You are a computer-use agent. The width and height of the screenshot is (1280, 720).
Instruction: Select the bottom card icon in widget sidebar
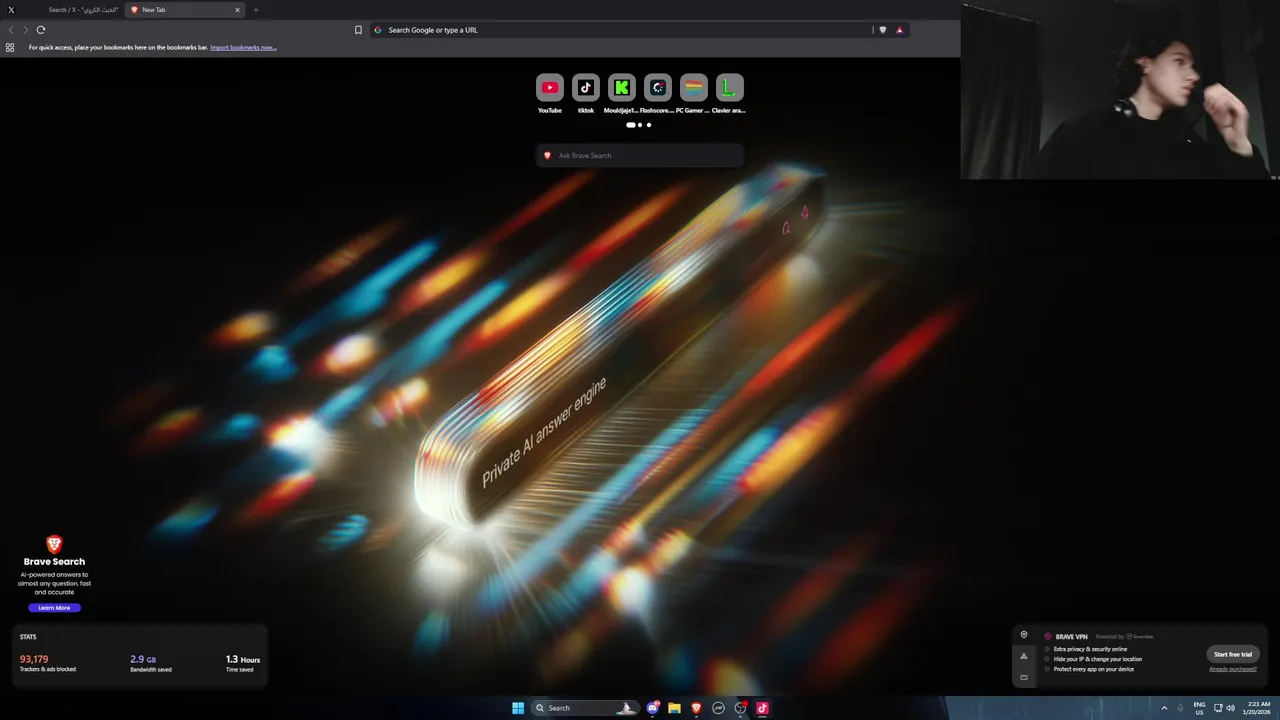(1023, 677)
